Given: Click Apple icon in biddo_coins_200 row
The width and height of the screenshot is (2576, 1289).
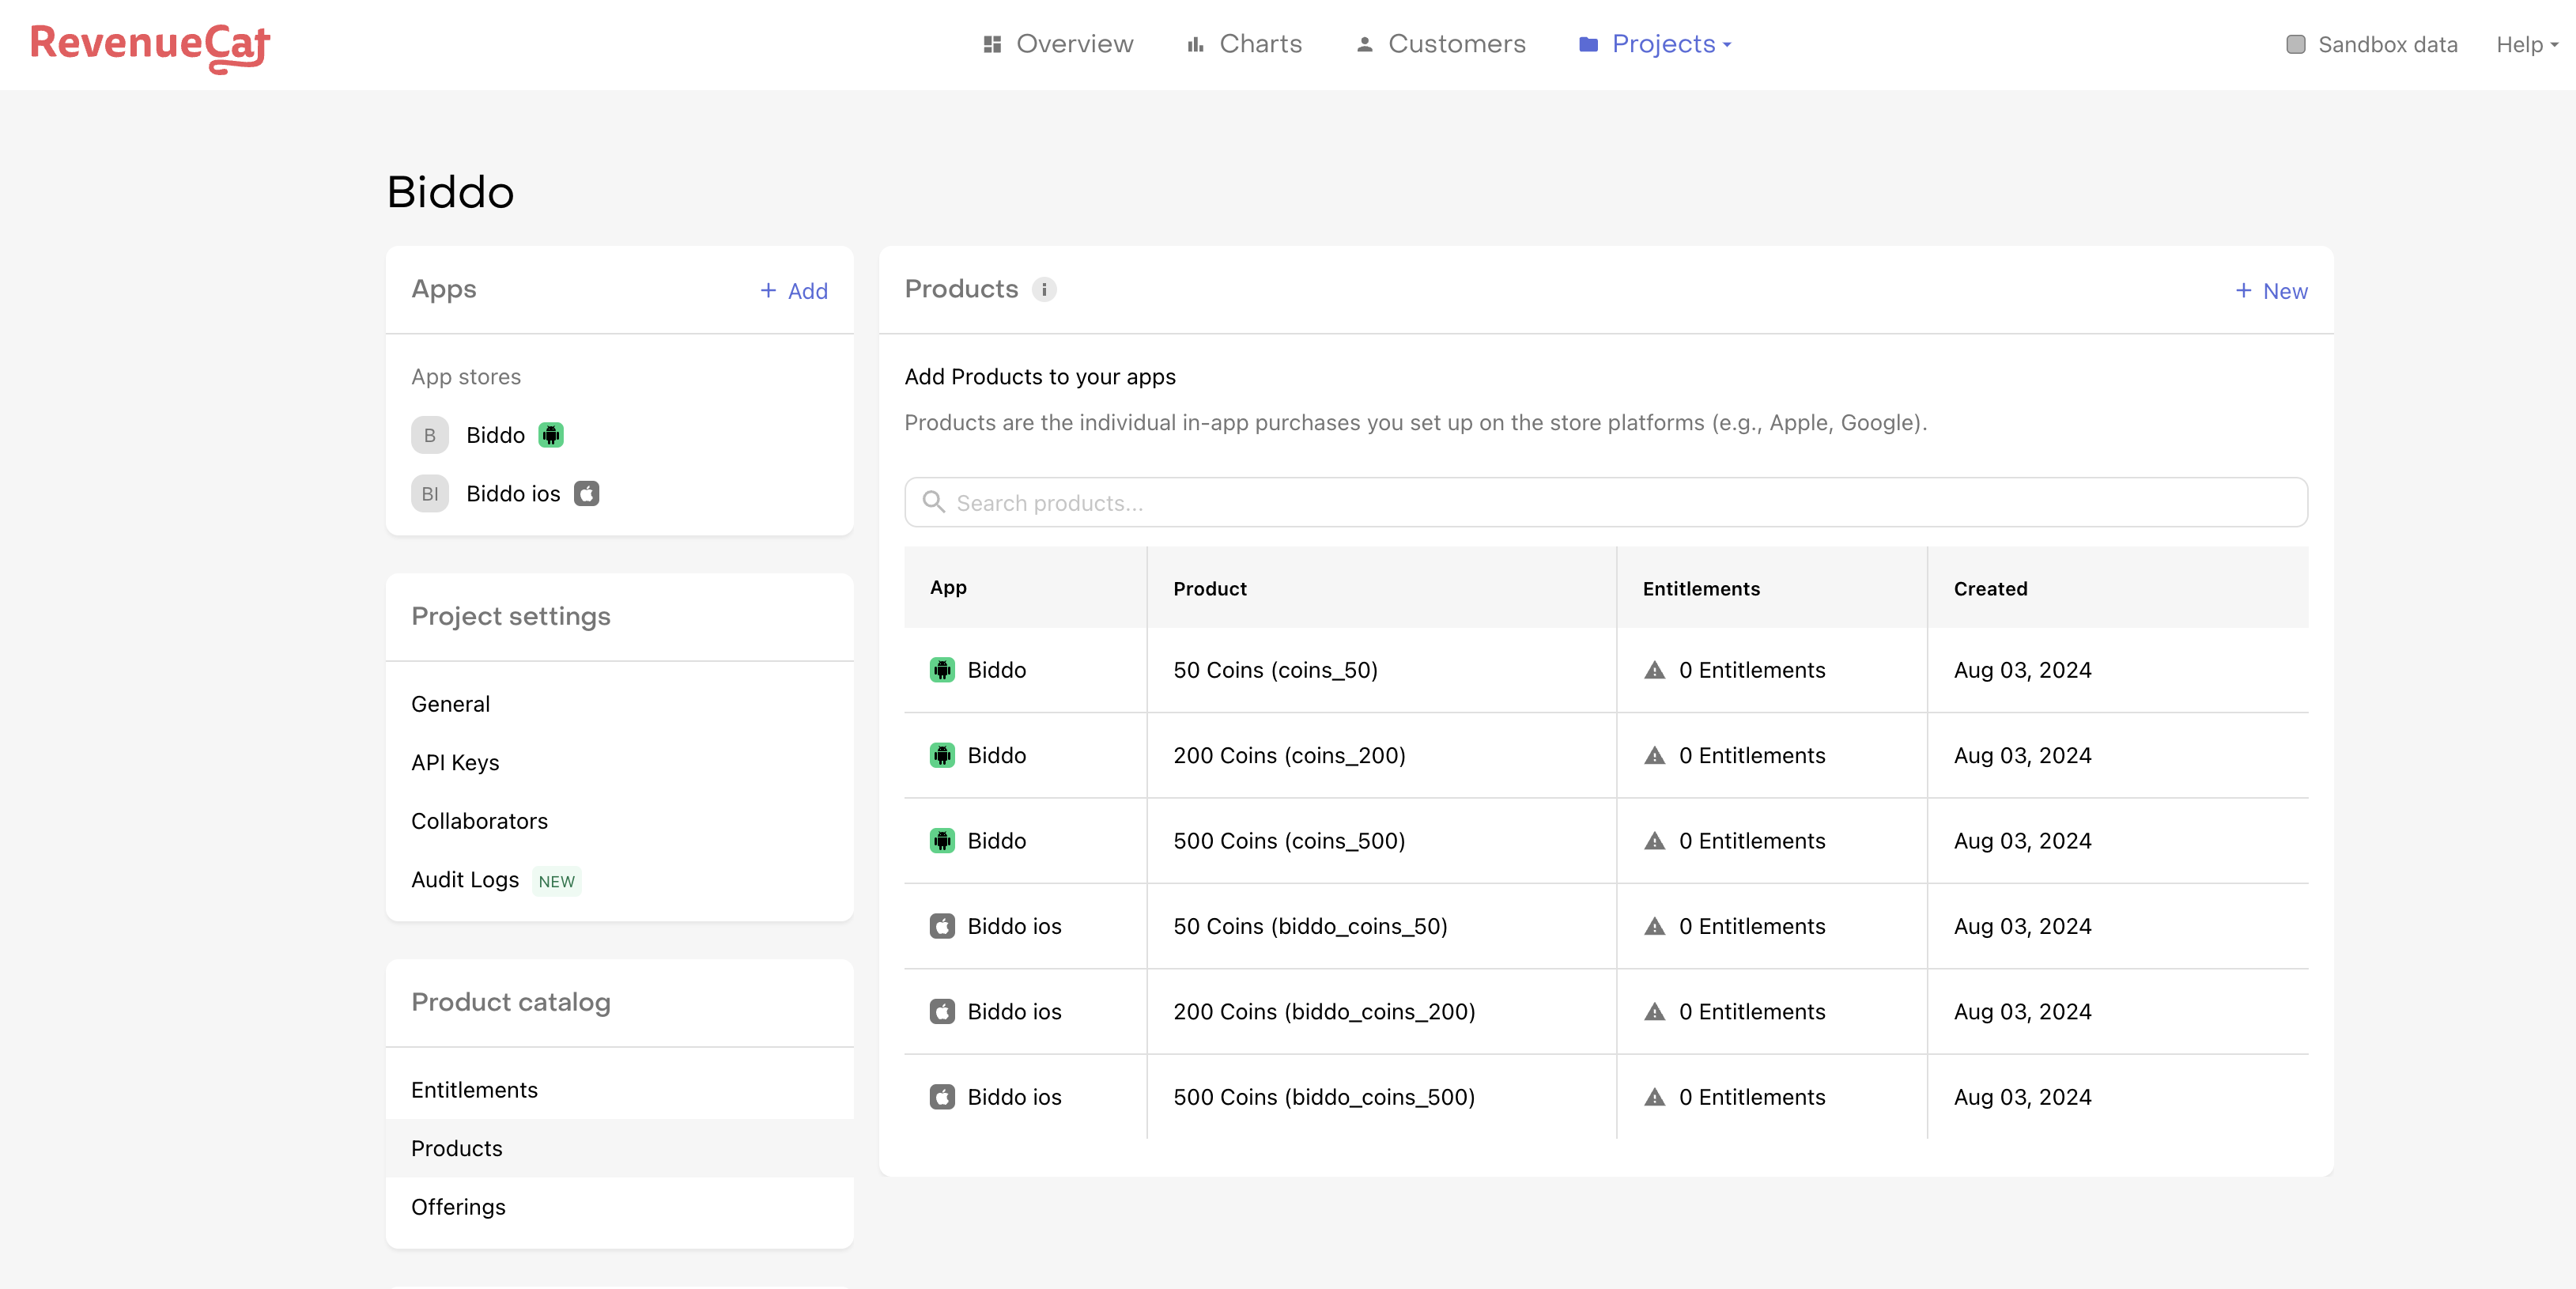Looking at the screenshot, I should [942, 1012].
